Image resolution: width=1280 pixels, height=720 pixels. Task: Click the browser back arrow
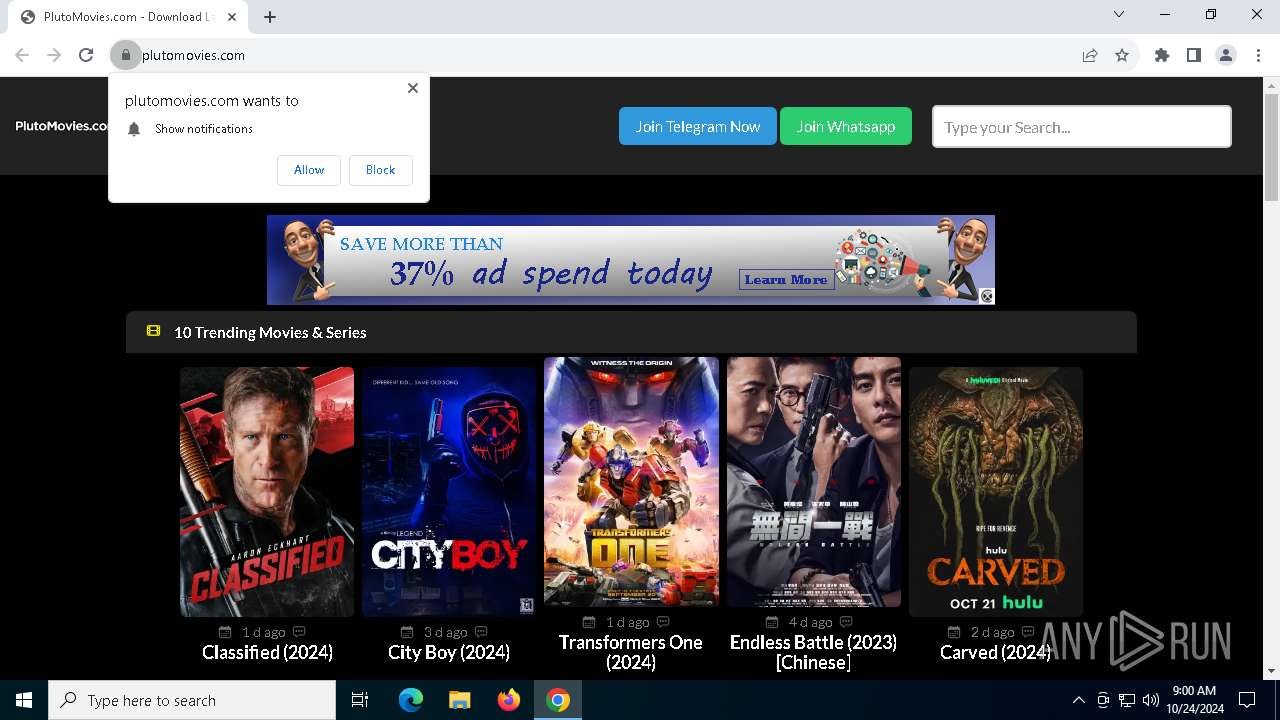pyautogui.click(x=22, y=55)
